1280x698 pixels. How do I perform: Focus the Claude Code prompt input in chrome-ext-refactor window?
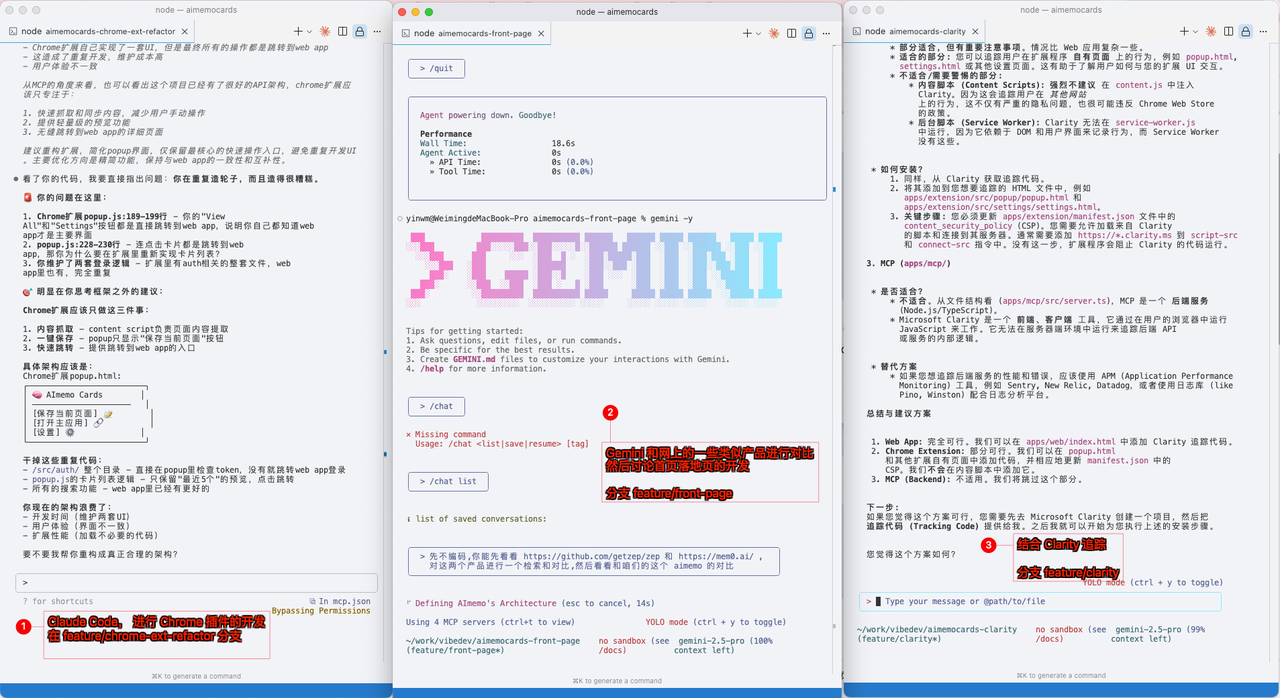[x=196, y=582]
